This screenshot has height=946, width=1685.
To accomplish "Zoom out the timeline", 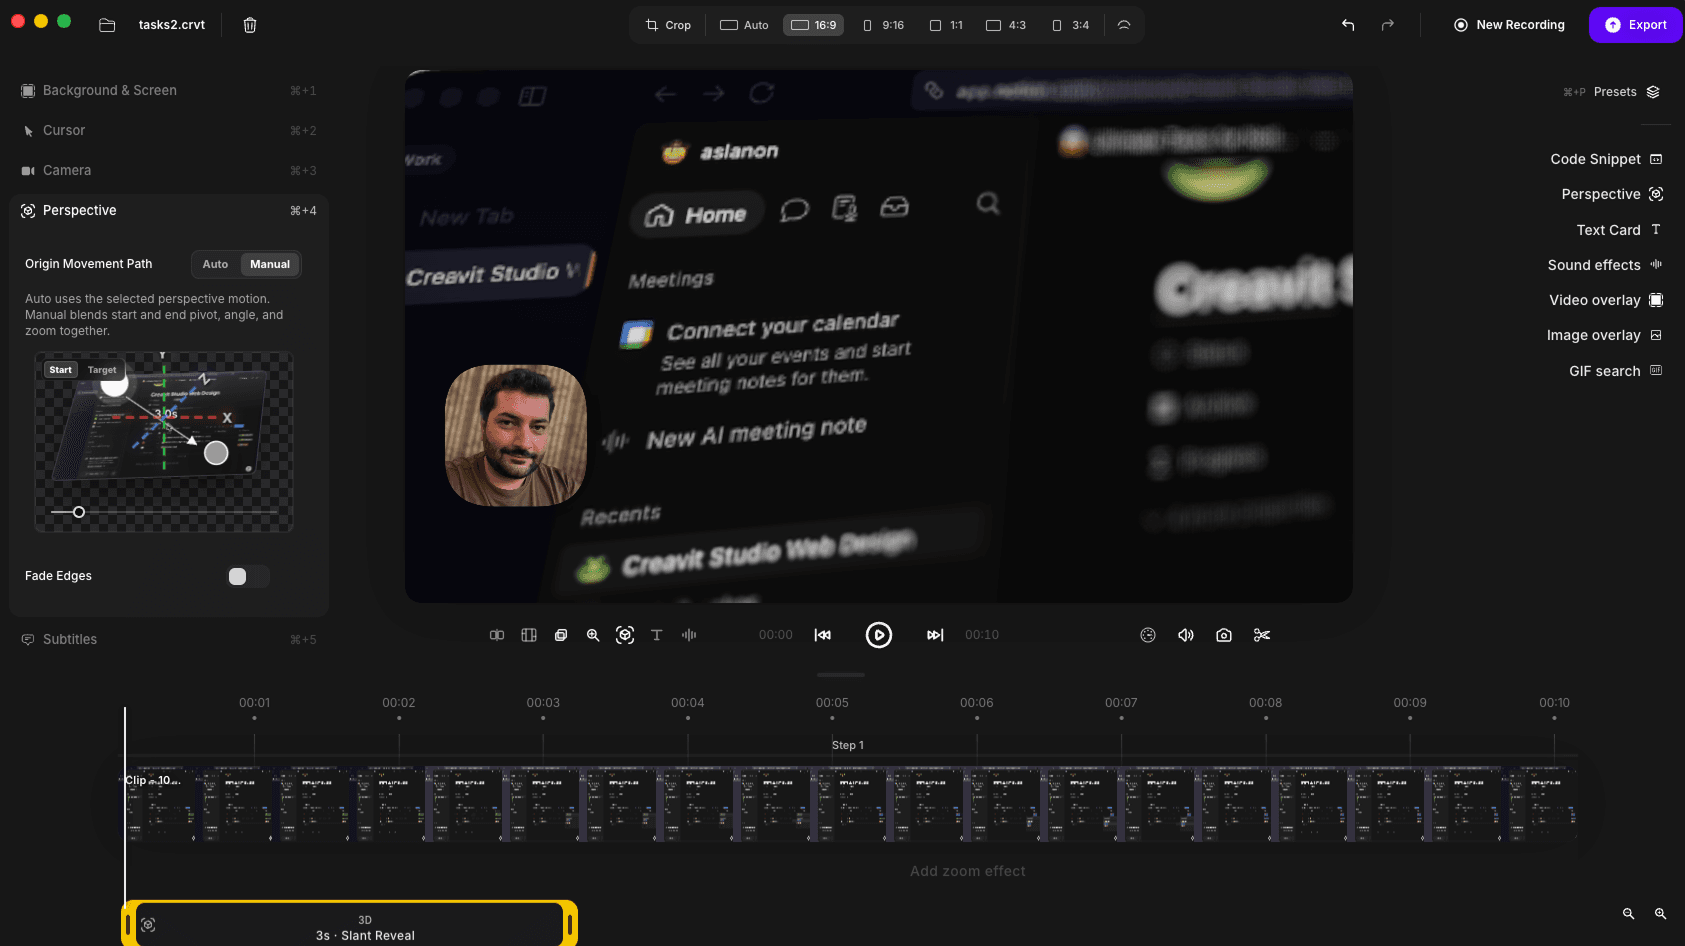I will (1628, 914).
